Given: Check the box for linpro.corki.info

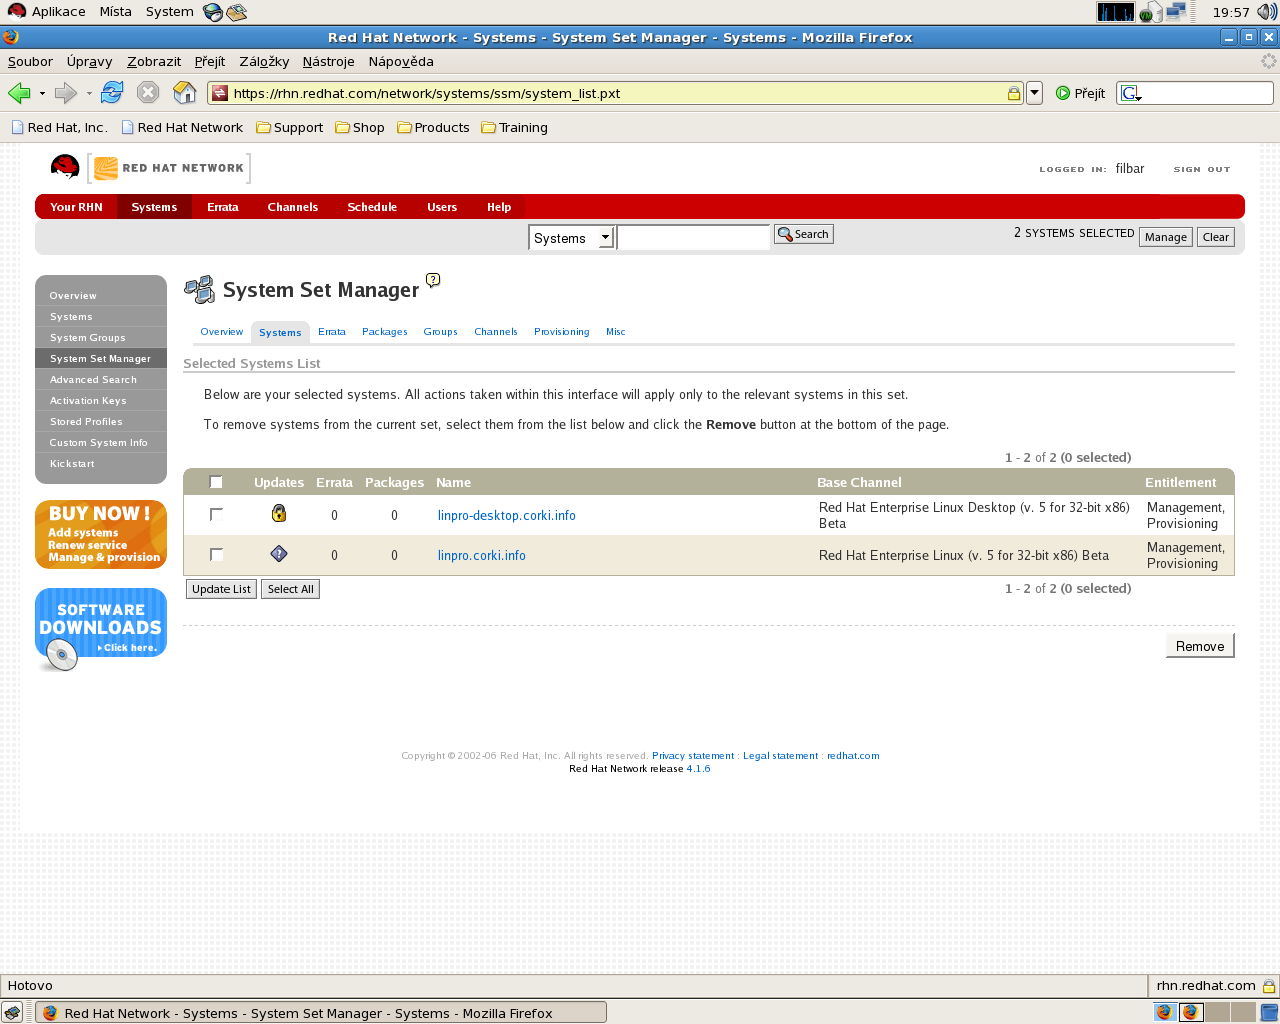Looking at the screenshot, I should pos(216,554).
